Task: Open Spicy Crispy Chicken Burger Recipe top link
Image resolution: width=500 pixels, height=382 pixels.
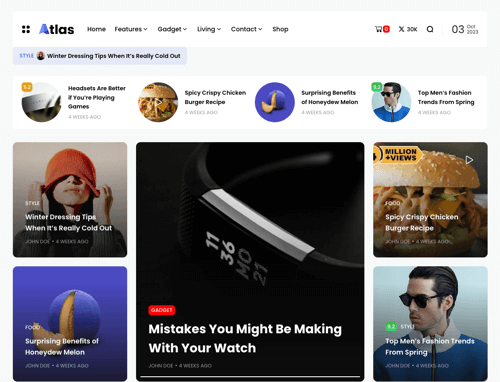Action: tap(215, 97)
